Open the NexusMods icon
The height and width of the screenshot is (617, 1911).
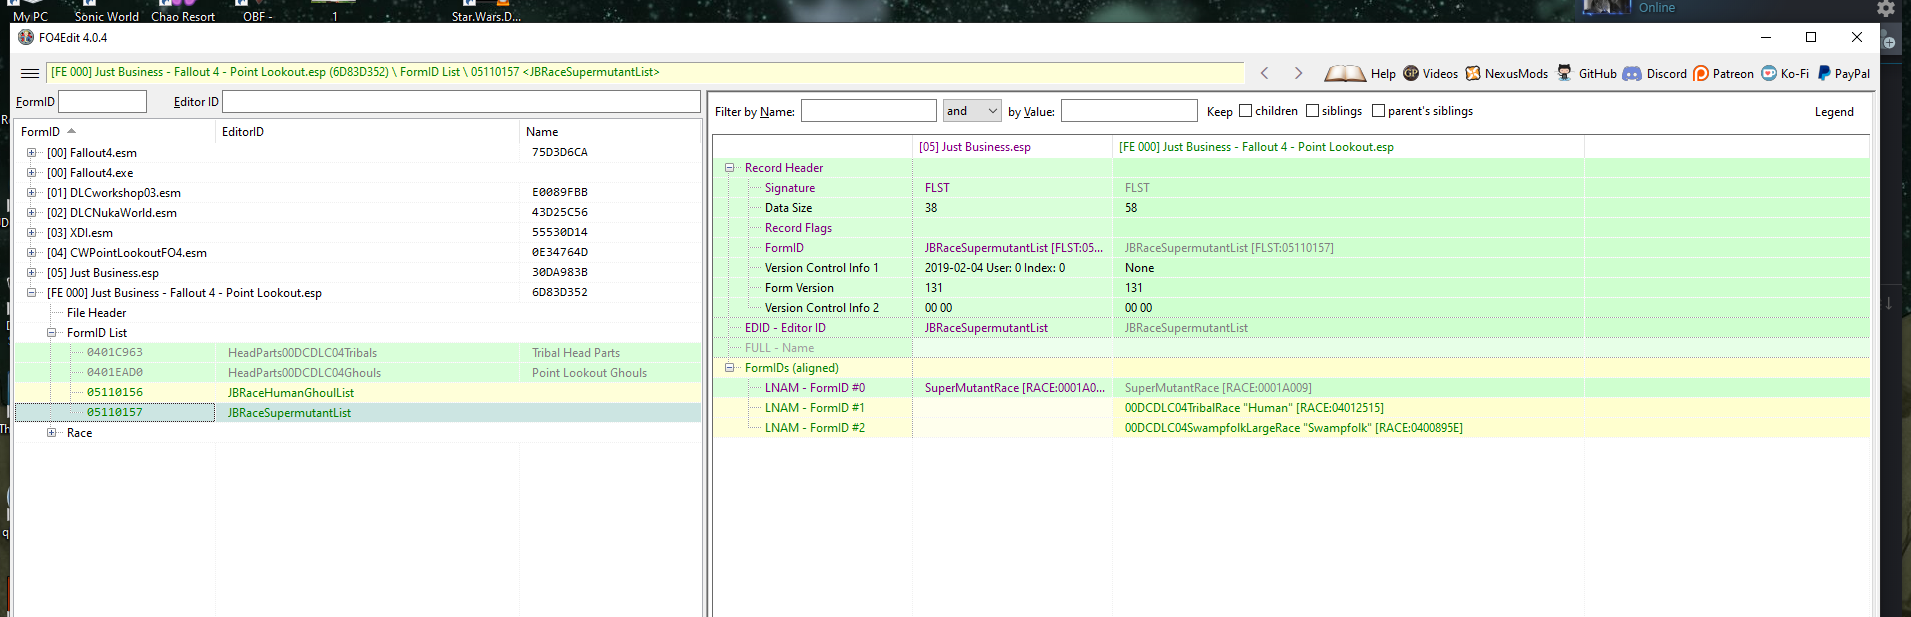[x=1473, y=73]
